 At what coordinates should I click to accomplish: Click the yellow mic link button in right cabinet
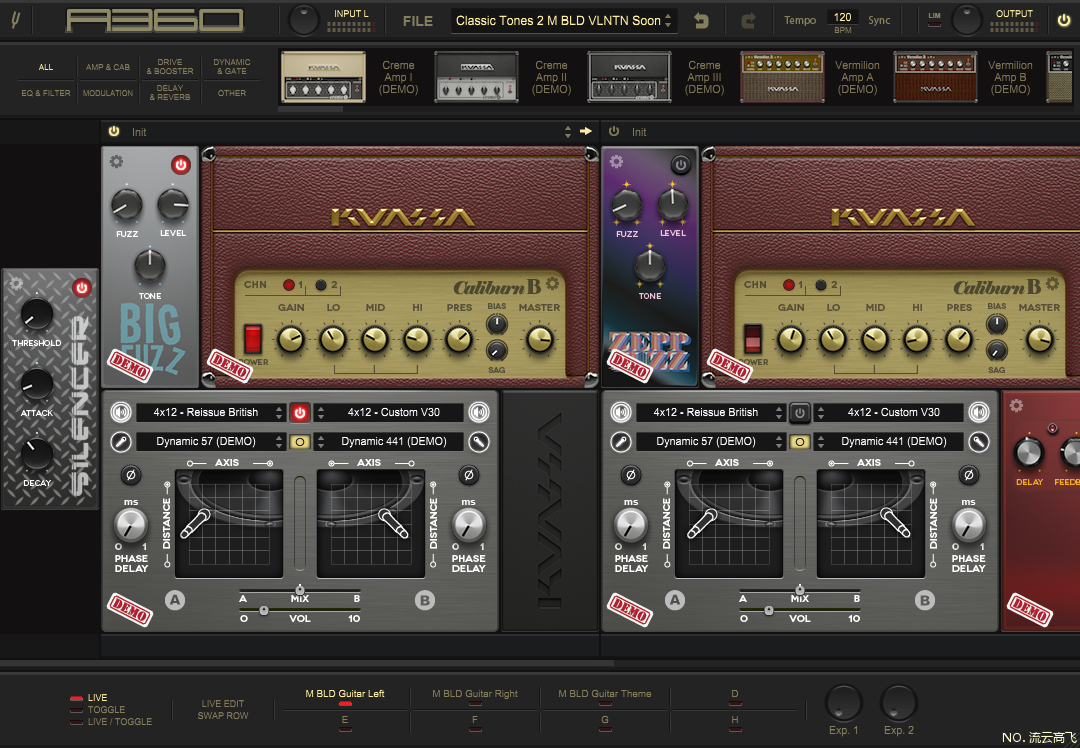pos(800,441)
